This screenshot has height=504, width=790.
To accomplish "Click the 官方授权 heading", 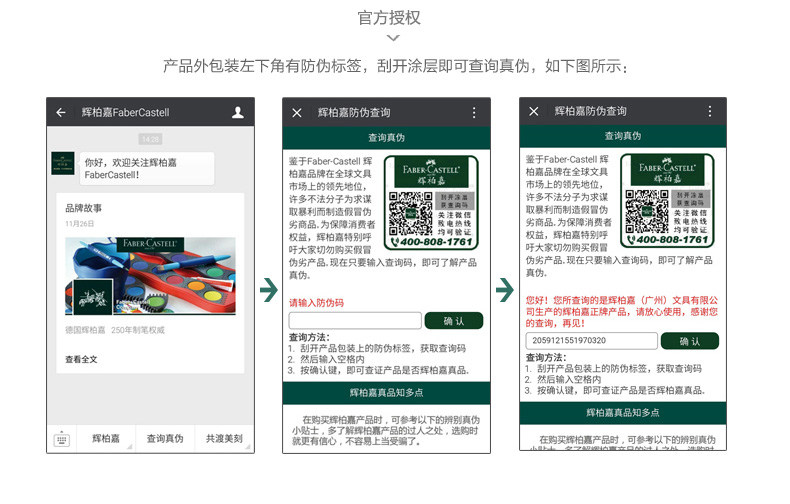I will 389,18.
